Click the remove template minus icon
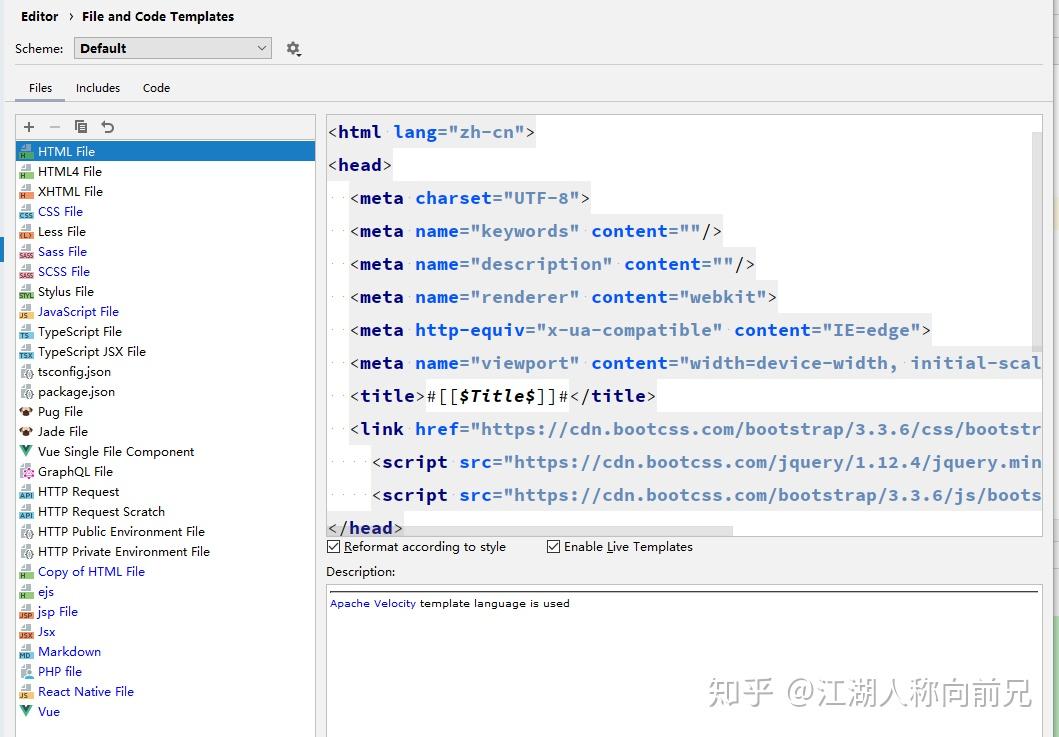Viewport: 1059px width, 737px height. coord(55,127)
